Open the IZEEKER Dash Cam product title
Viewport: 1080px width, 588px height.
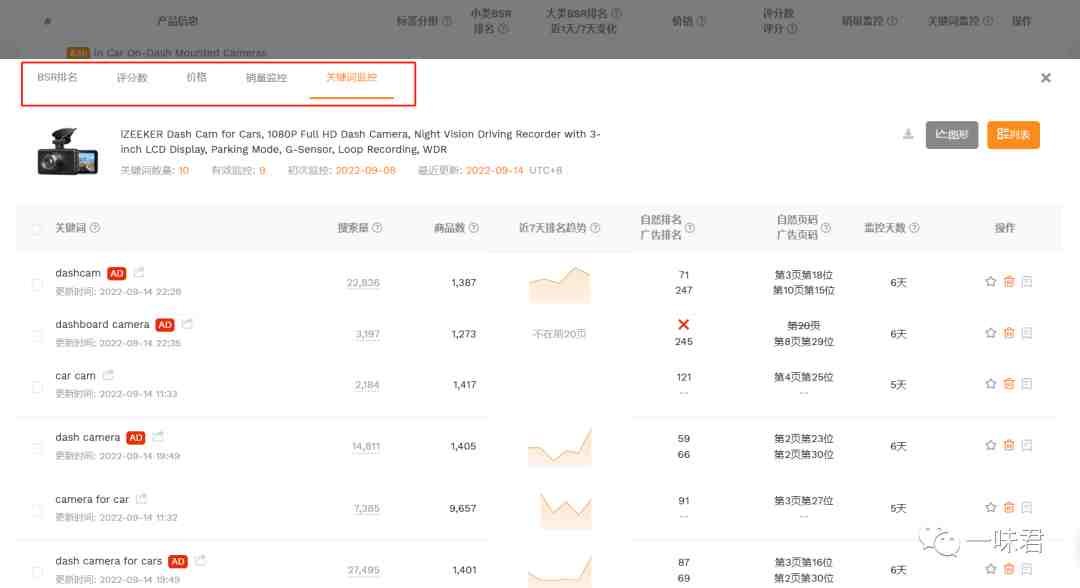(360, 142)
